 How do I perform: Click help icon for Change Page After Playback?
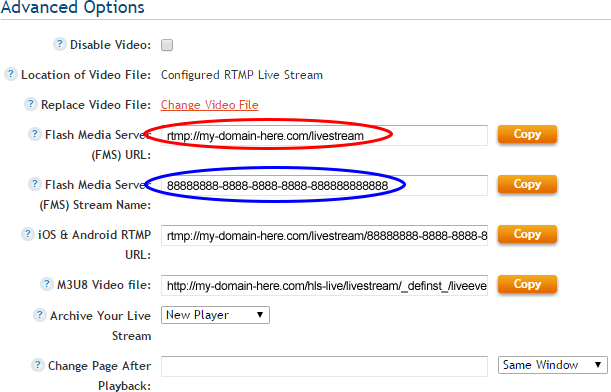37,365
